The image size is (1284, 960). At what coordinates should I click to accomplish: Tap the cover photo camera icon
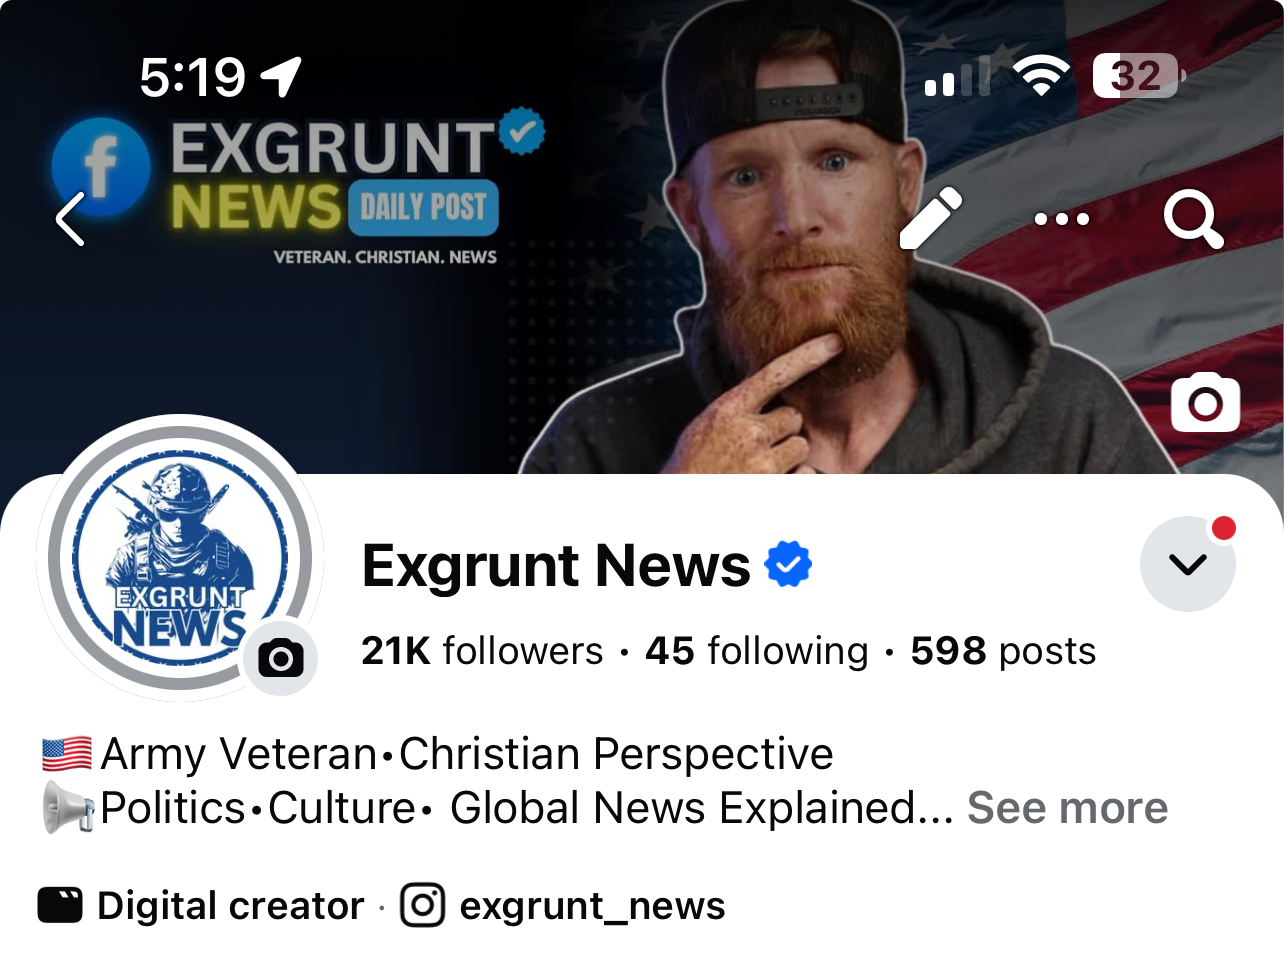tap(1205, 403)
